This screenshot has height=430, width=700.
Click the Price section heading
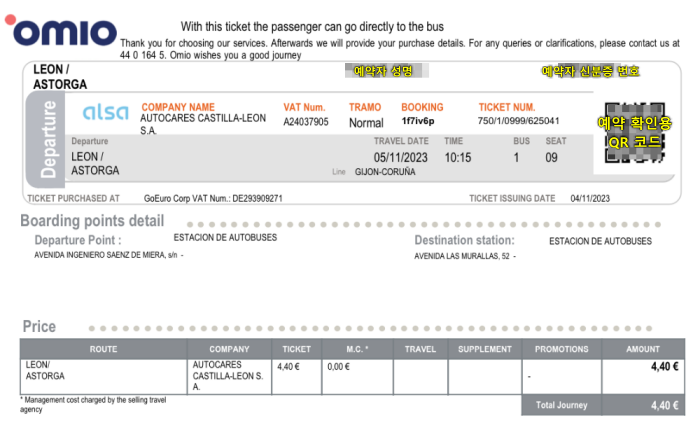[39, 326]
